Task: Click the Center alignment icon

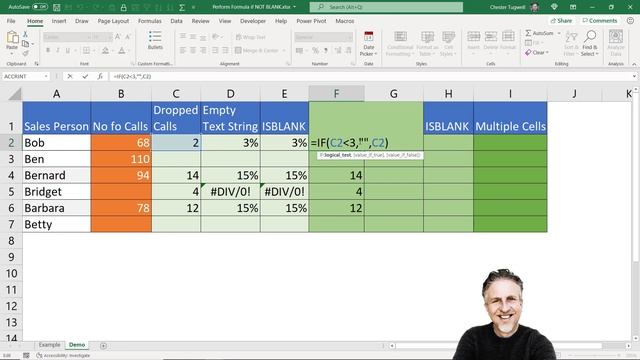Action: 193,51
